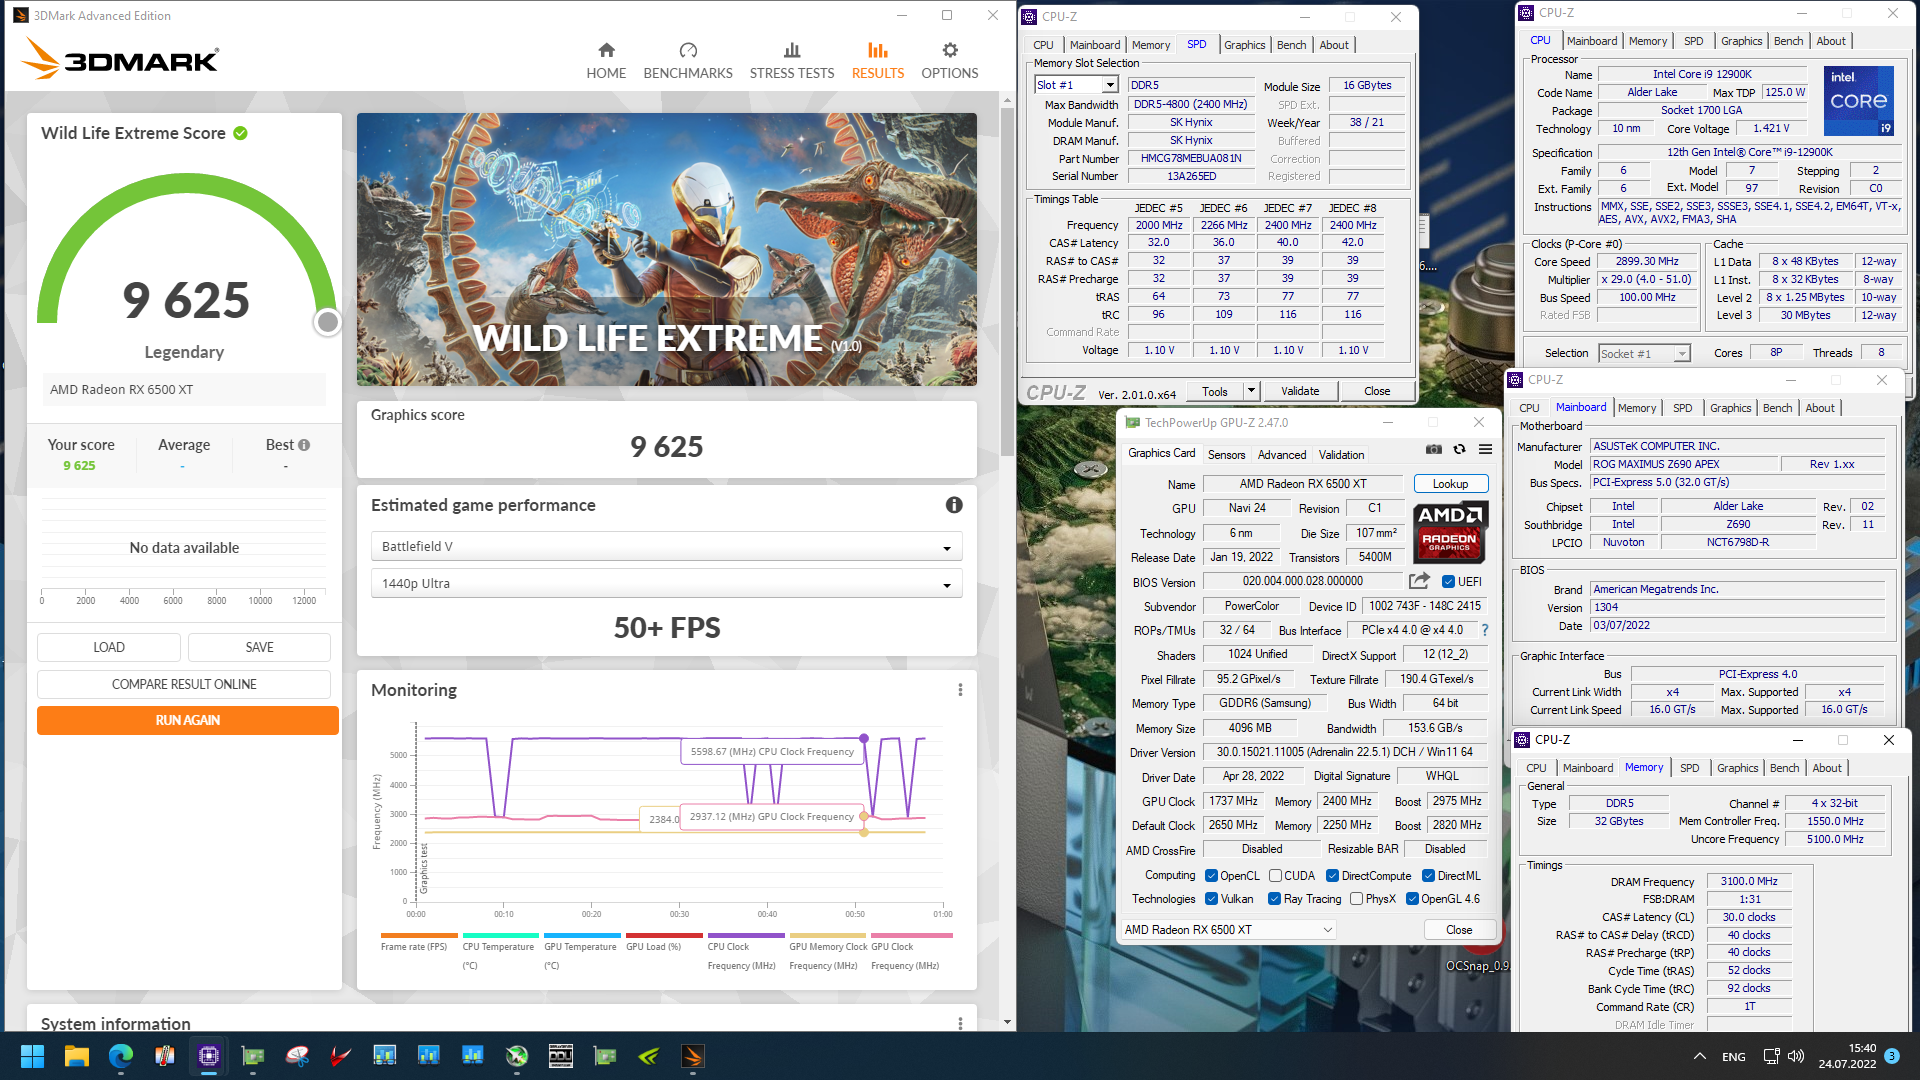Click the LOAD button in 3DMark
This screenshot has height=1080, width=1920.
(109, 647)
